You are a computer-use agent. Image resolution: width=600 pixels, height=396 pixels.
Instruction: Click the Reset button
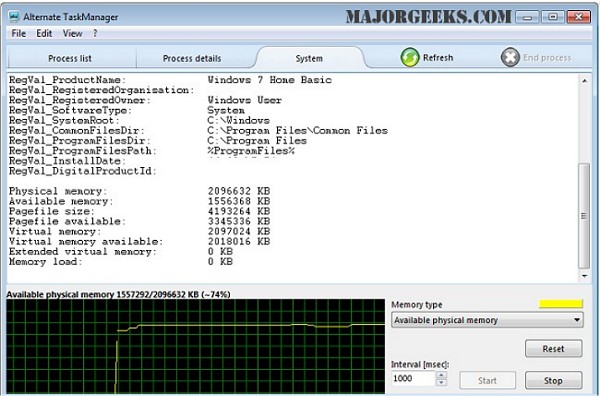coord(553,349)
